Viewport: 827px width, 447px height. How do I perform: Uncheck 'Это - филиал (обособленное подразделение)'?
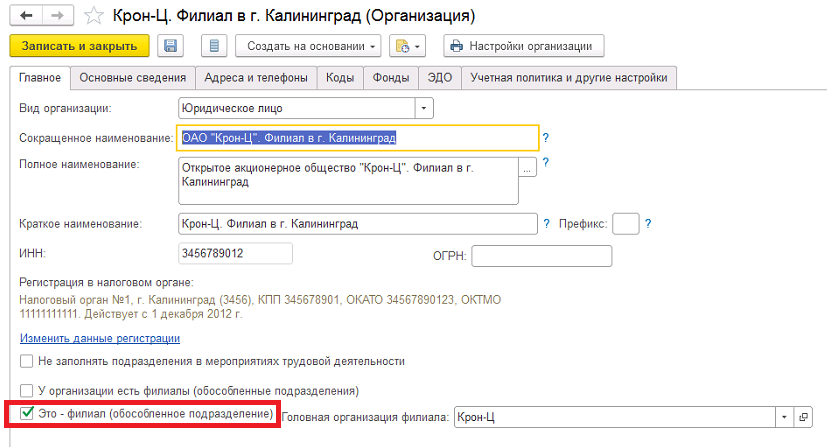(27, 413)
